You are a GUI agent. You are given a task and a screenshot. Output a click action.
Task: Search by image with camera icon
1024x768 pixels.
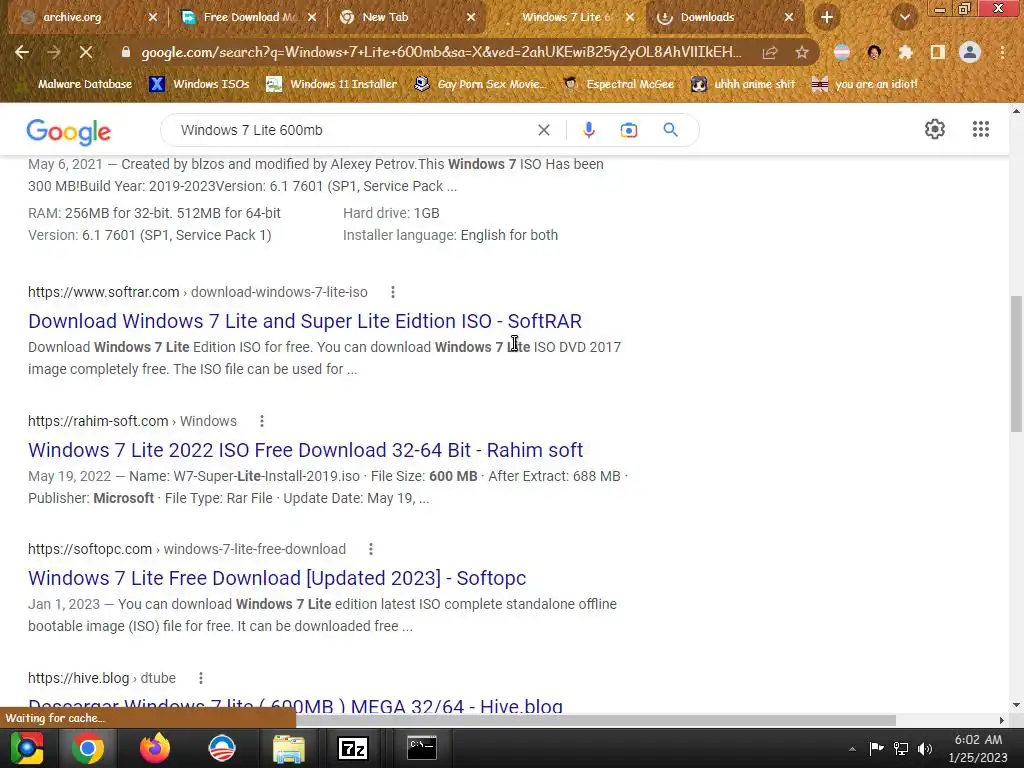[629, 130]
